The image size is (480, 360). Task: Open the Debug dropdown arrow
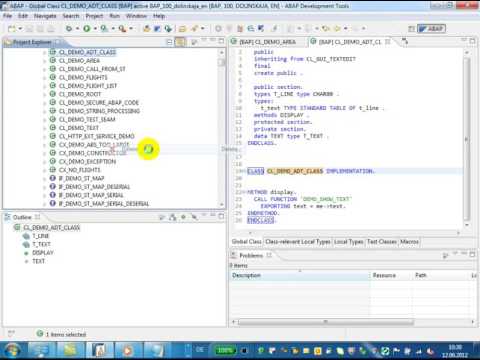(x=77, y=29)
